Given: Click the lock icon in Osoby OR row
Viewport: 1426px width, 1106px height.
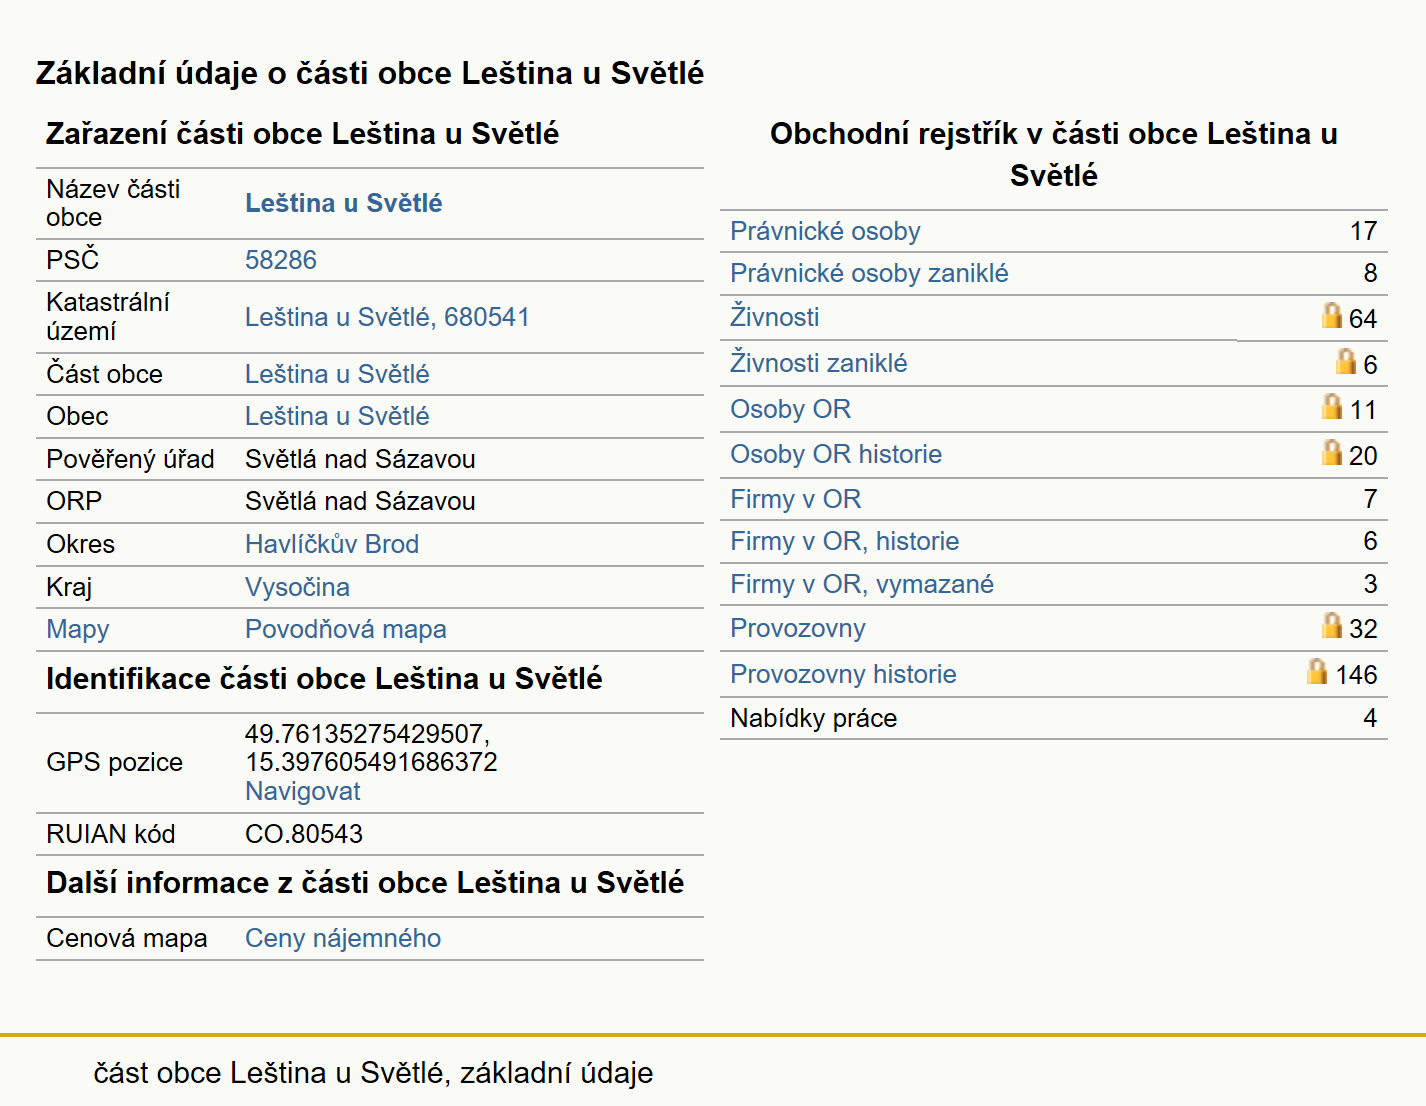Looking at the screenshot, I should click(x=1331, y=406).
